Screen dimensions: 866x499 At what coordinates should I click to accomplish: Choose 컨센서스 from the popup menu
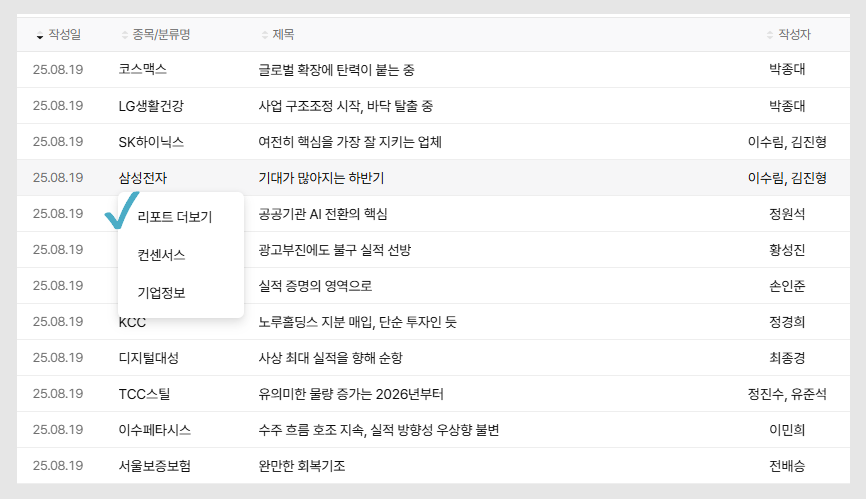161,255
